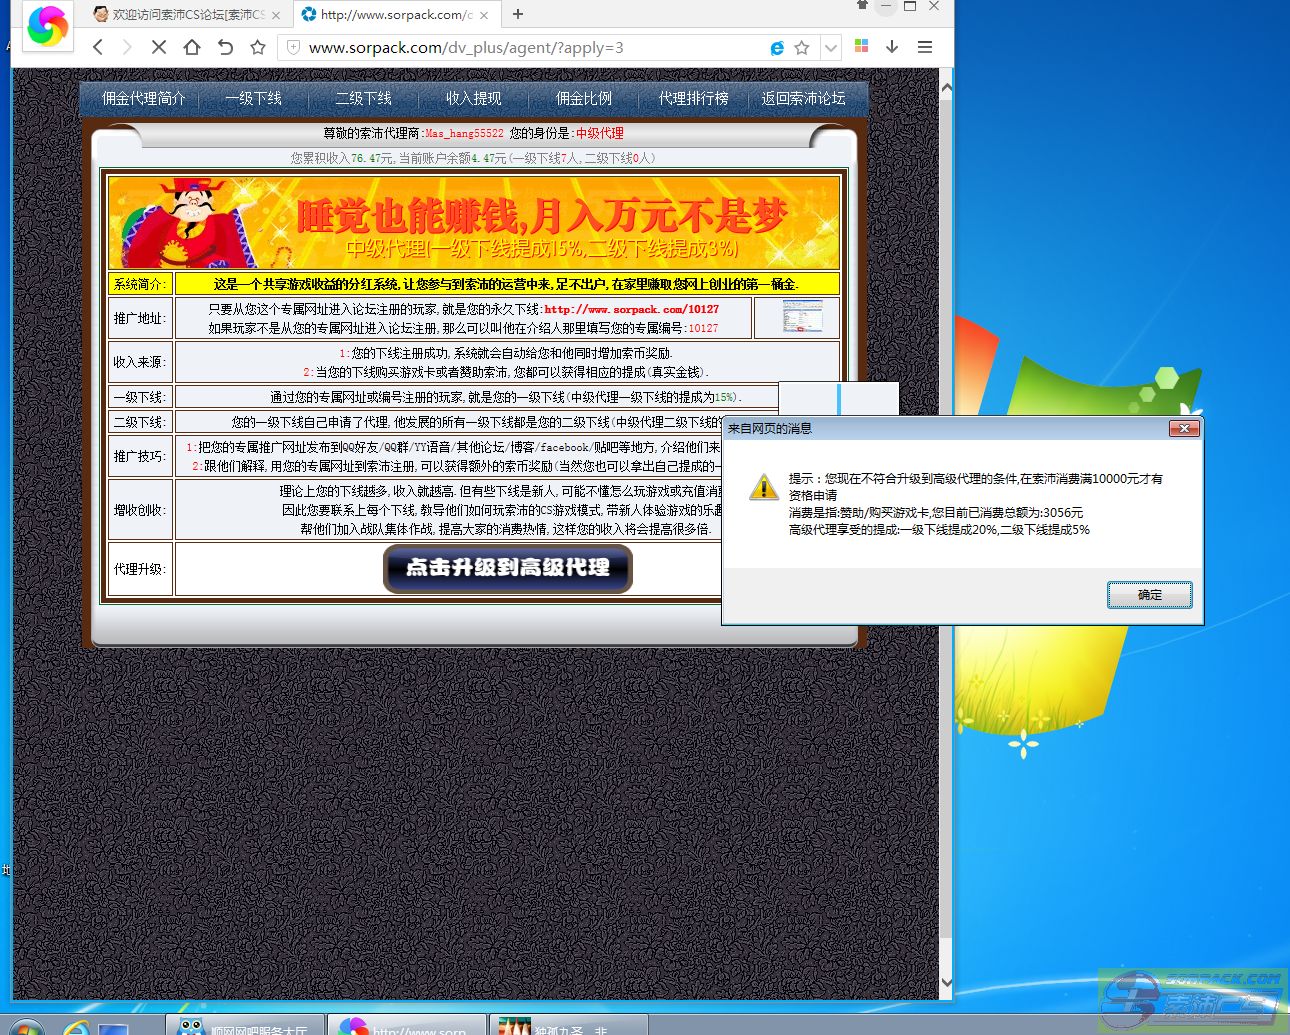Click 确定 in the message dialog

click(x=1150, y=595)
